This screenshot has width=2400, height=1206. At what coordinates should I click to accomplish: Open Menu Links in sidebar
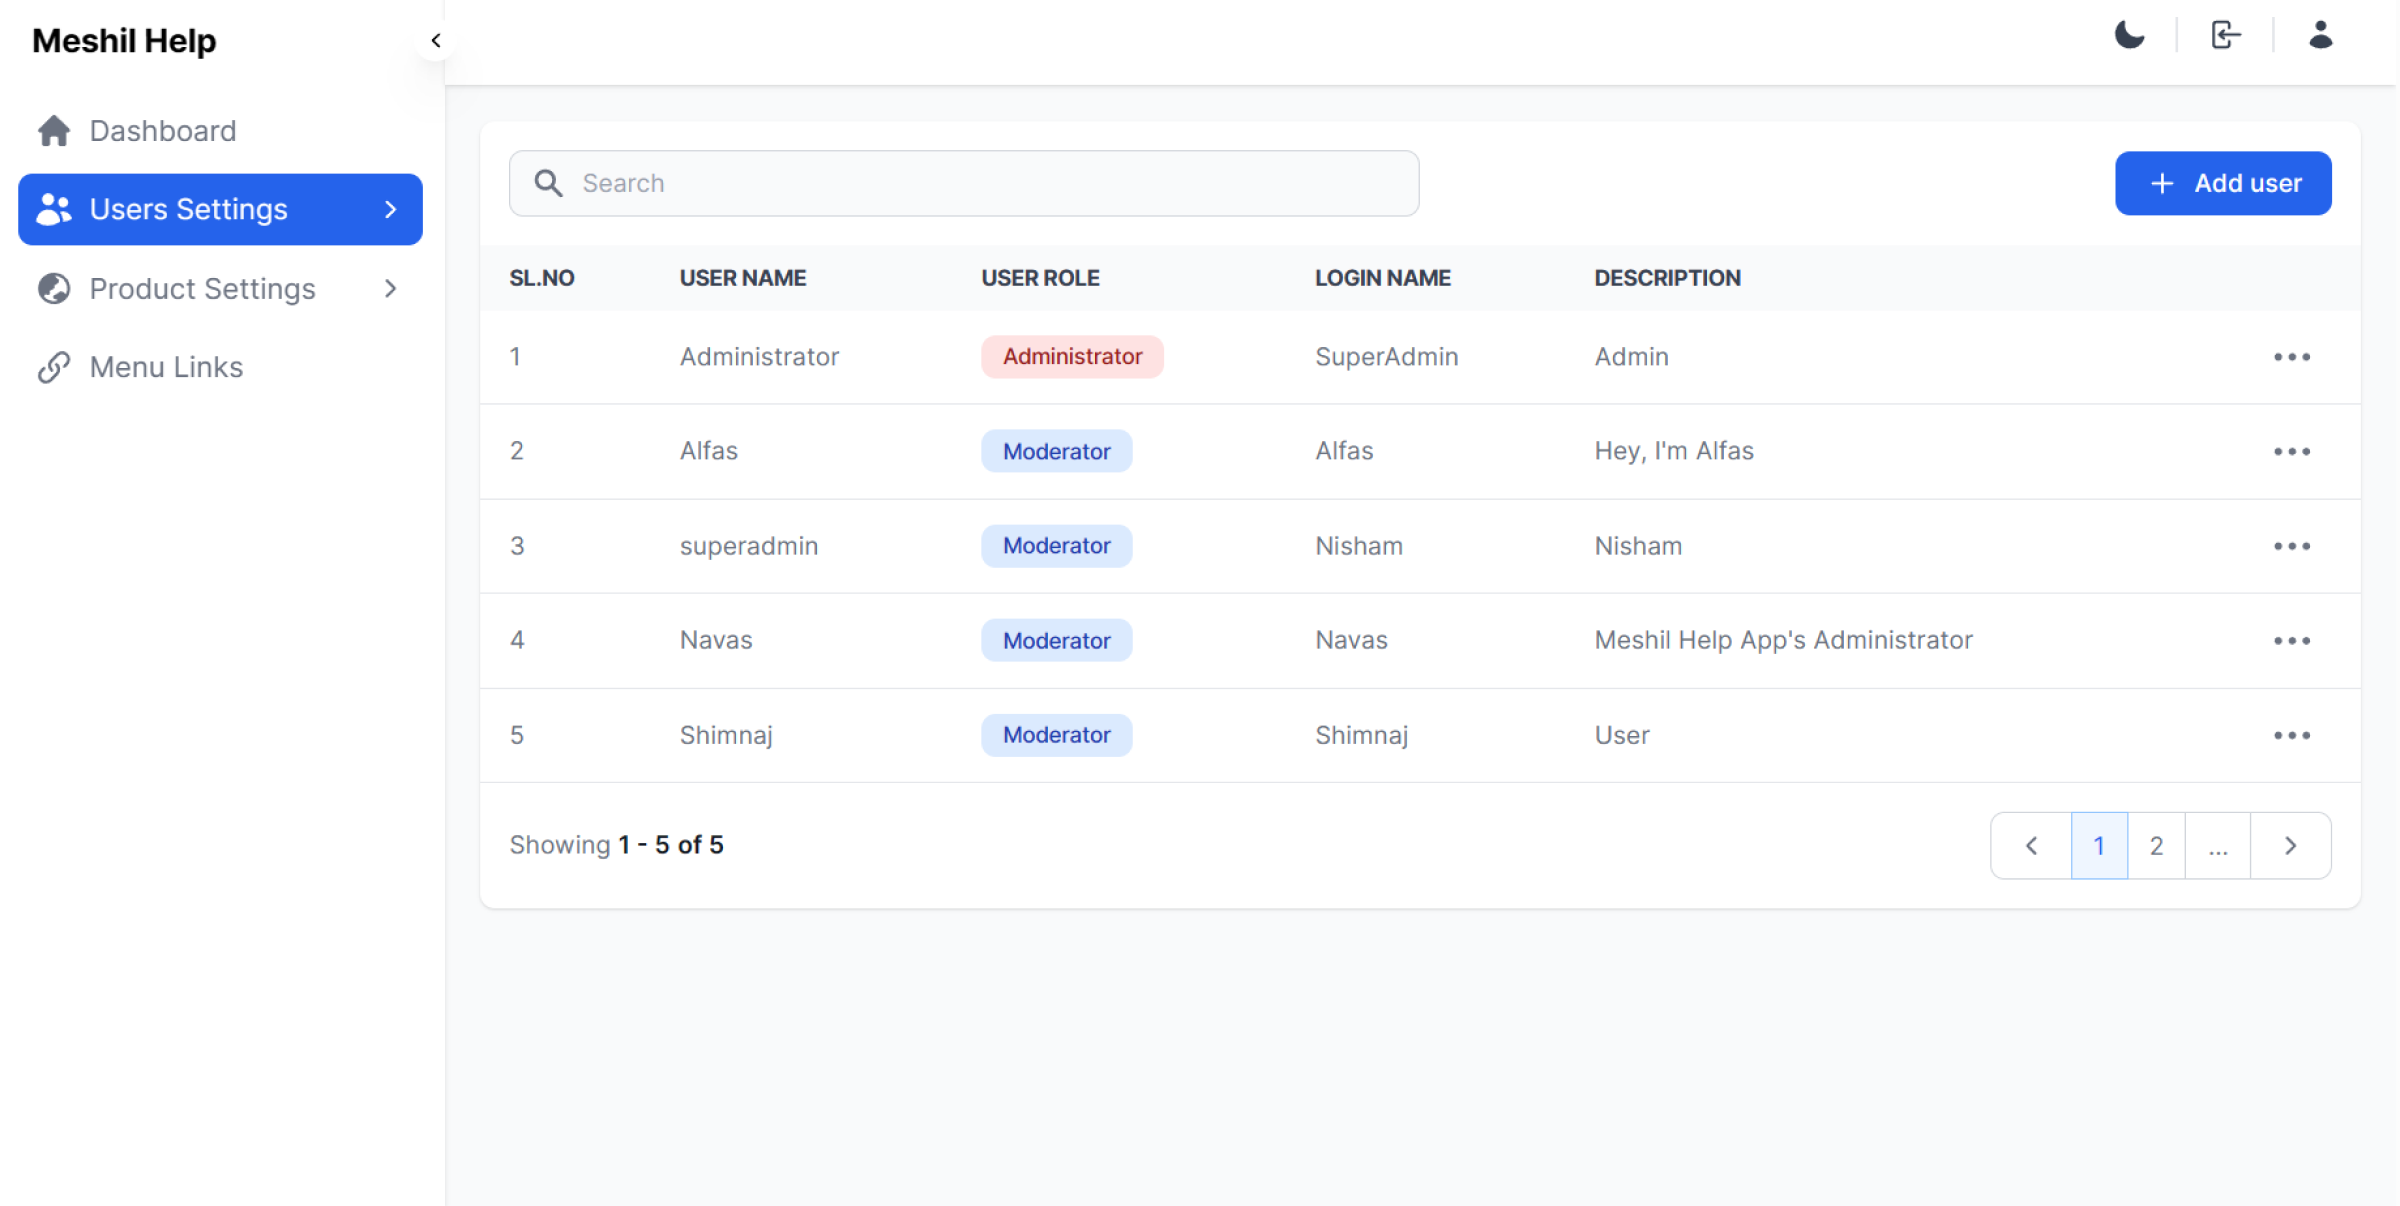(x=166, y=367)
